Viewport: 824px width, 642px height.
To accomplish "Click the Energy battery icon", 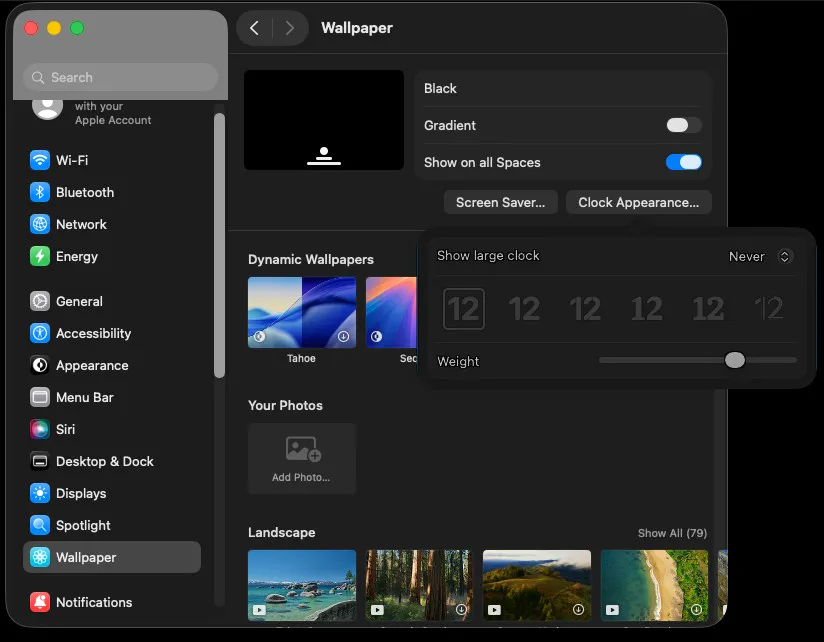I will pyautogui.click(x=40, y=256).
